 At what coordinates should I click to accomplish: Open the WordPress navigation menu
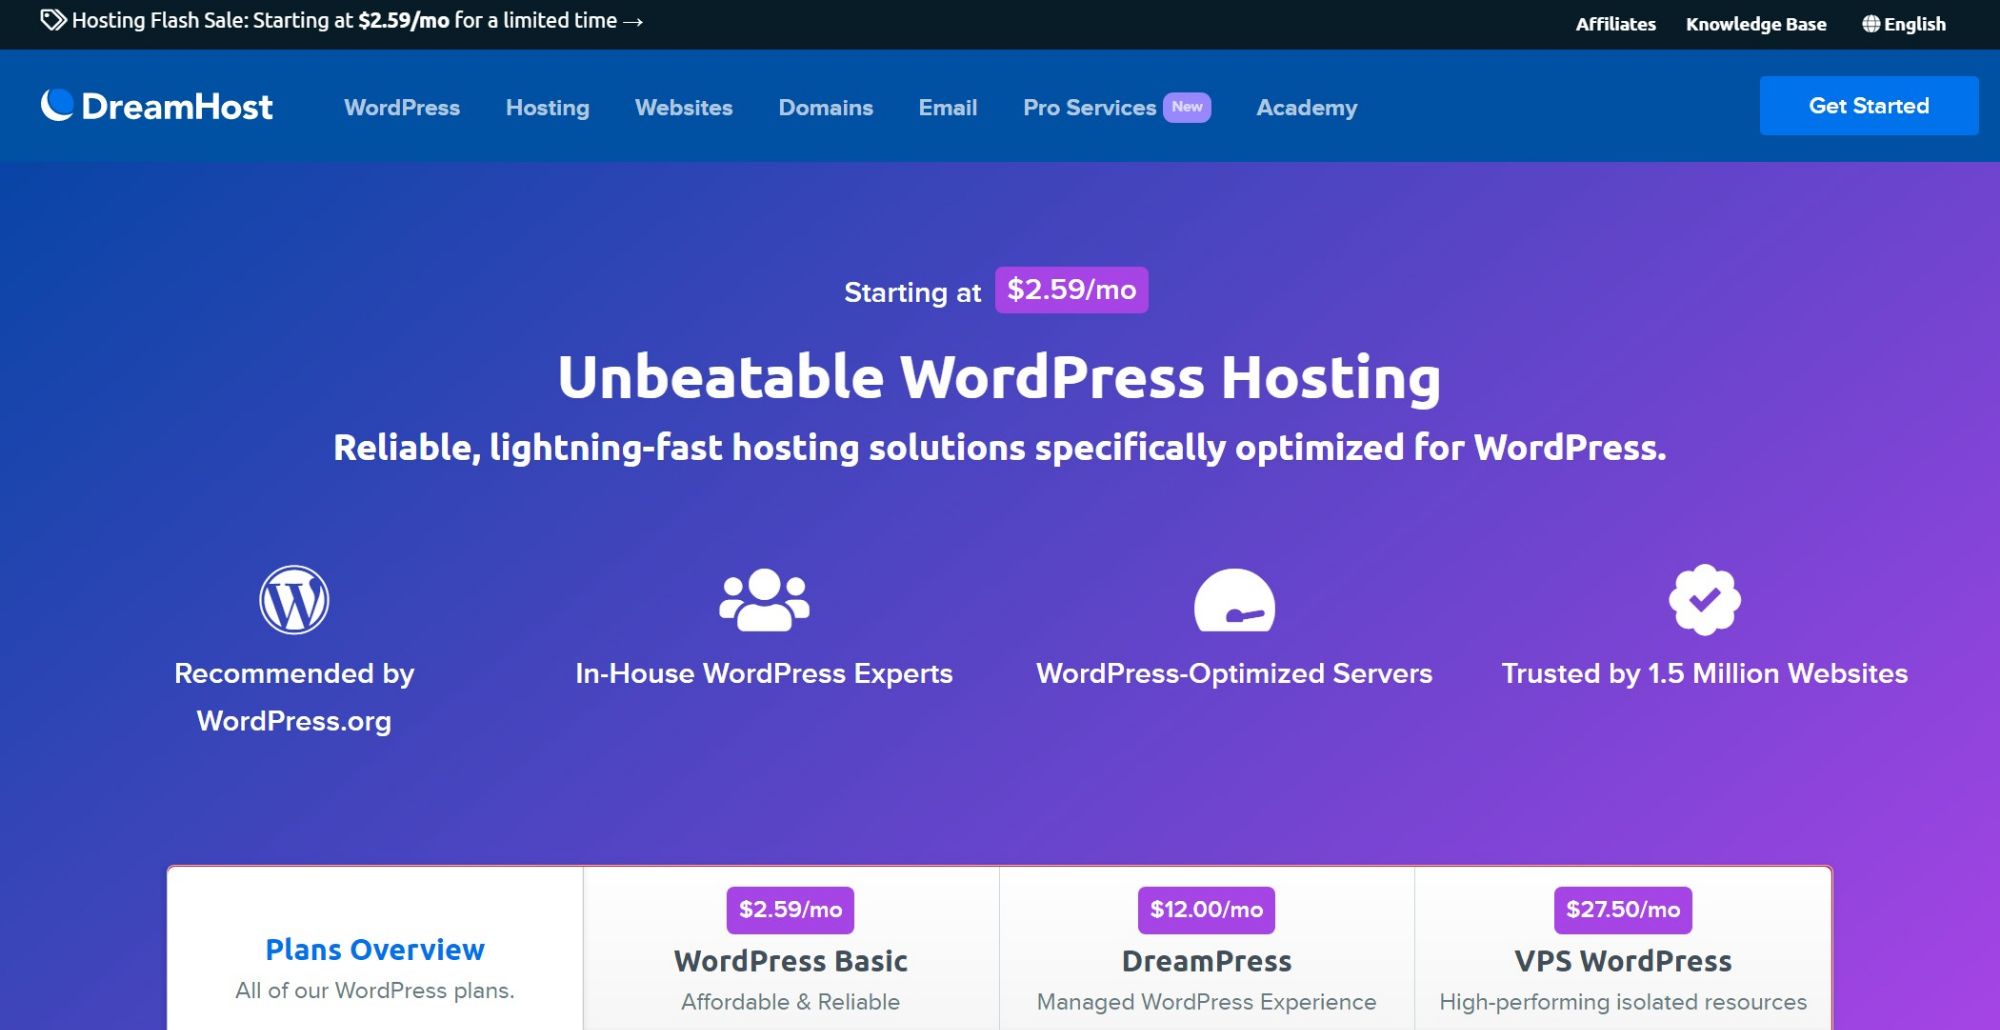pos(402,107)
